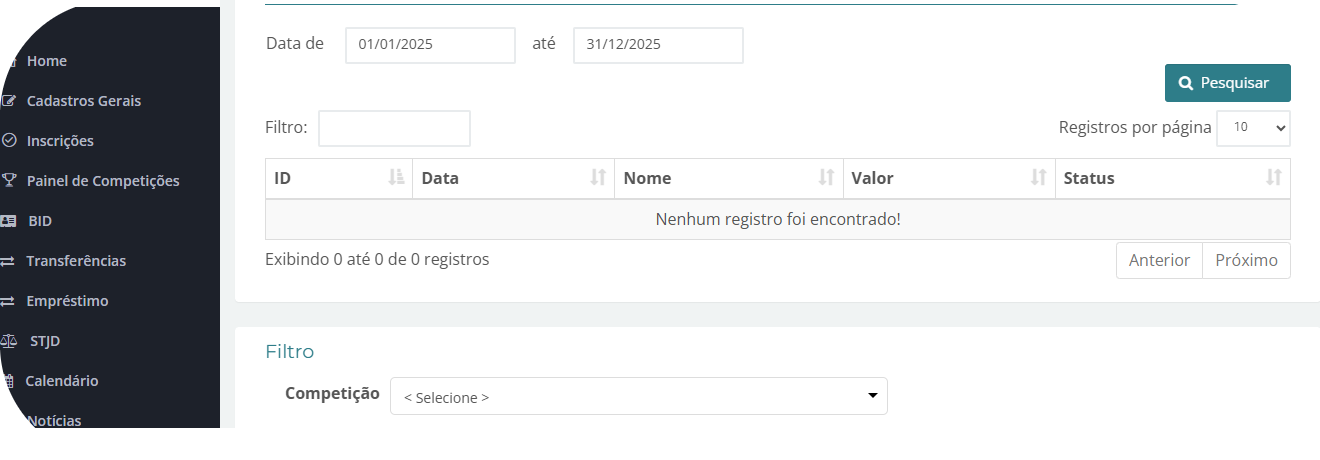
Task: Click the Inscrições checkmark icon
Action: [9, 141]
